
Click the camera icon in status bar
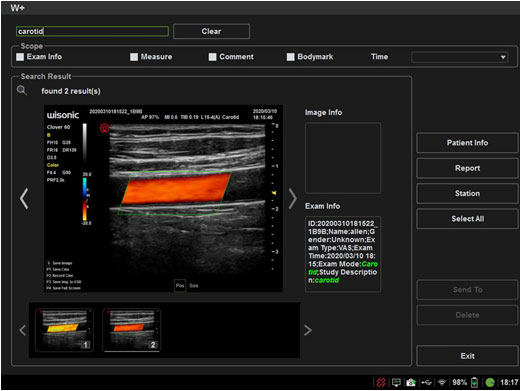[x=411, y=382]
